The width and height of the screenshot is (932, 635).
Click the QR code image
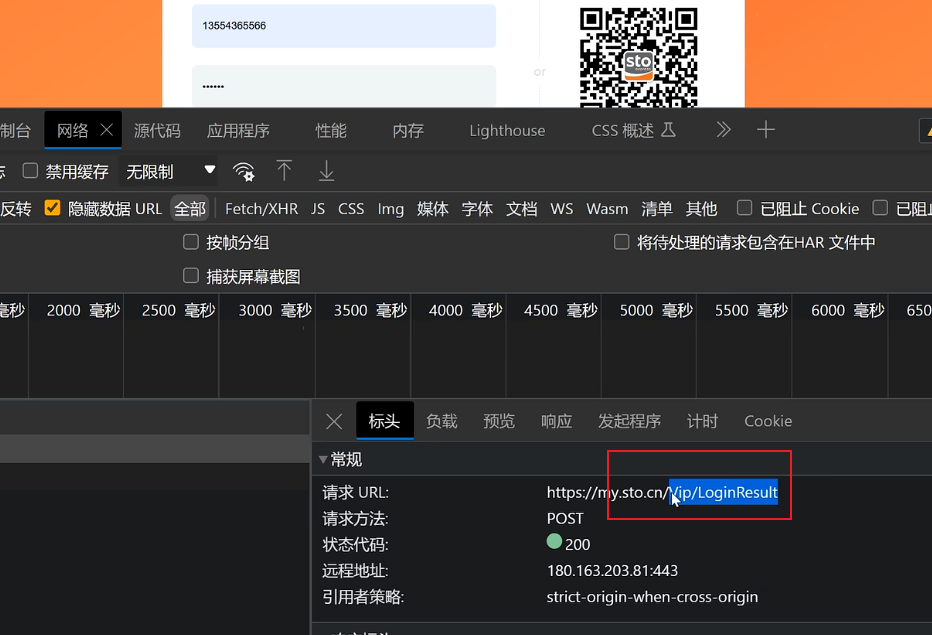tap(638, 56)
